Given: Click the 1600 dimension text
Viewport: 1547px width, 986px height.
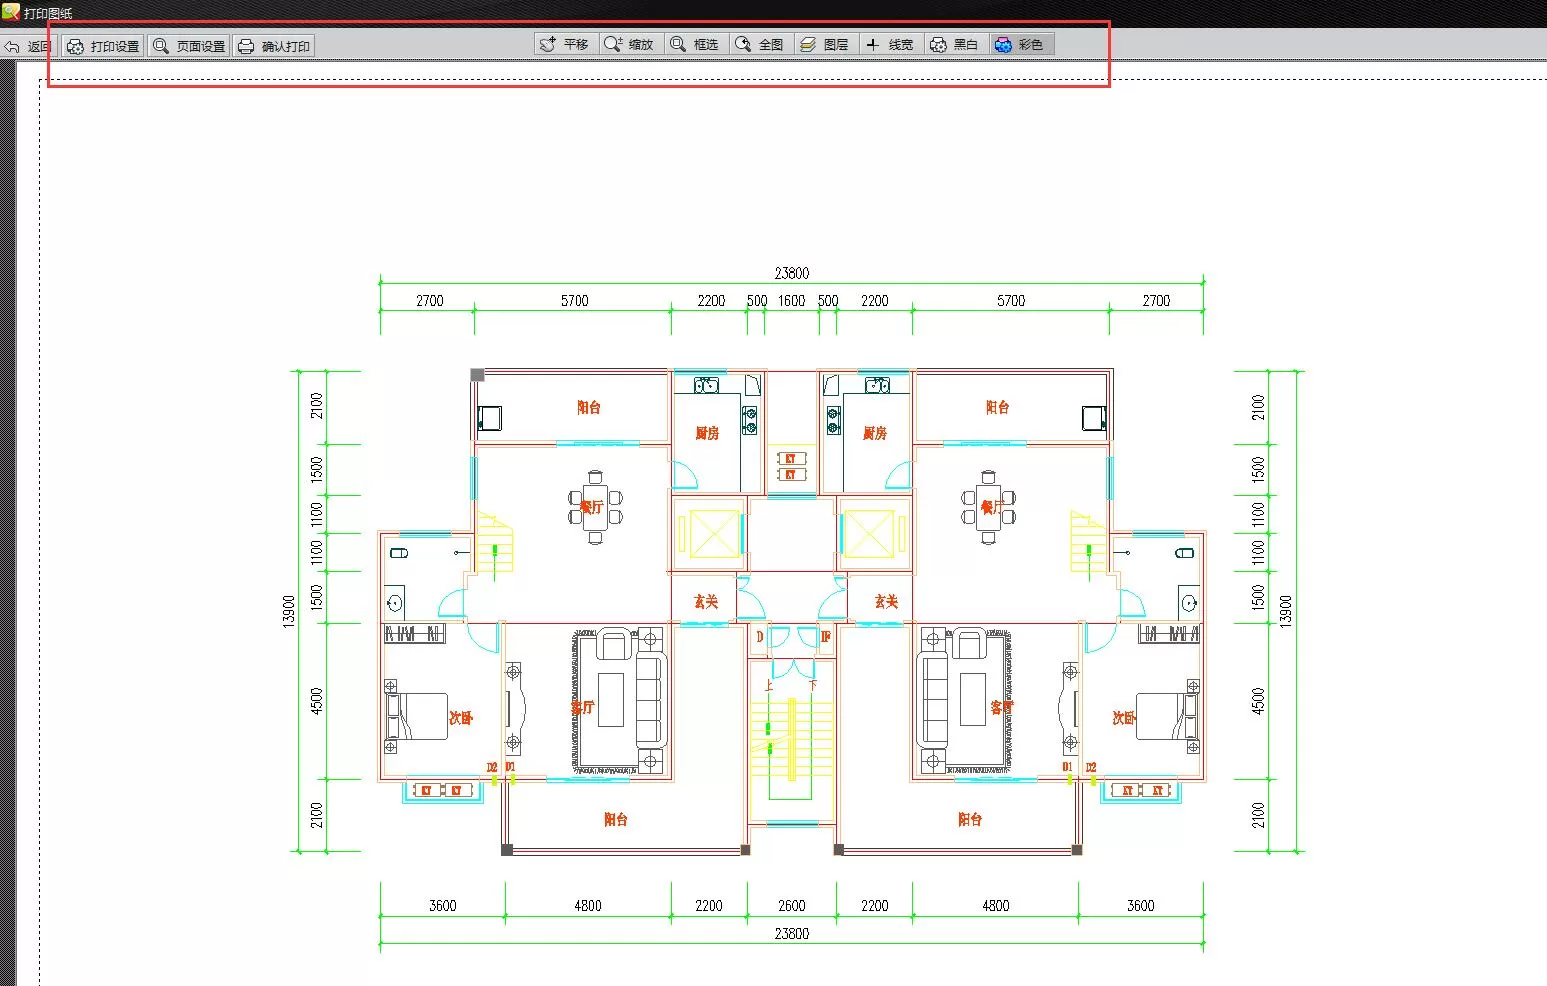Looking at the screenshot, I should tap(791, 300).
